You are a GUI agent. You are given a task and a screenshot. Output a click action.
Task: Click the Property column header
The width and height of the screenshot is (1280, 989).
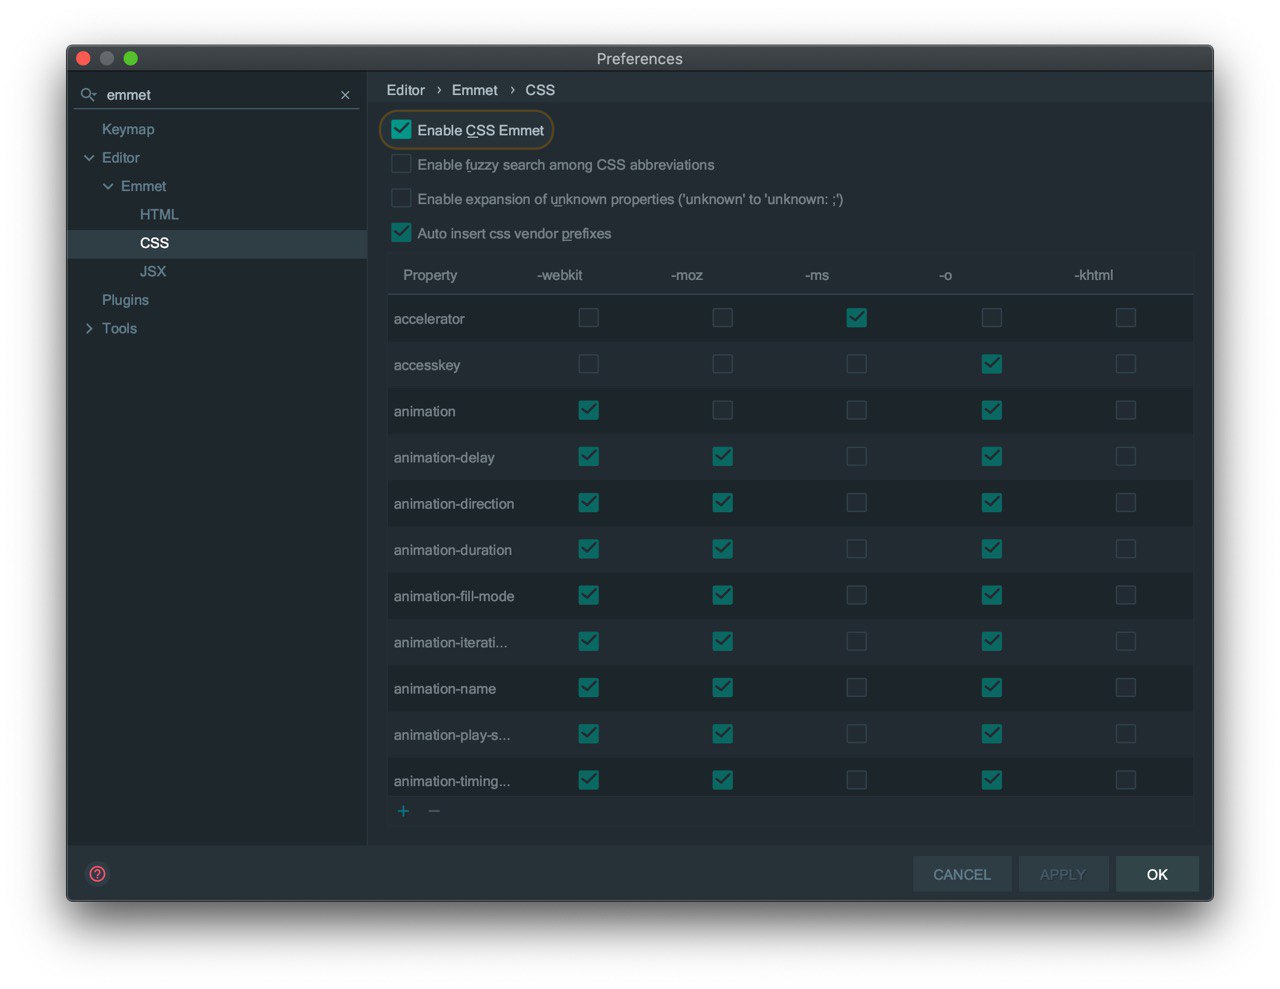click(x=430, y=275)
